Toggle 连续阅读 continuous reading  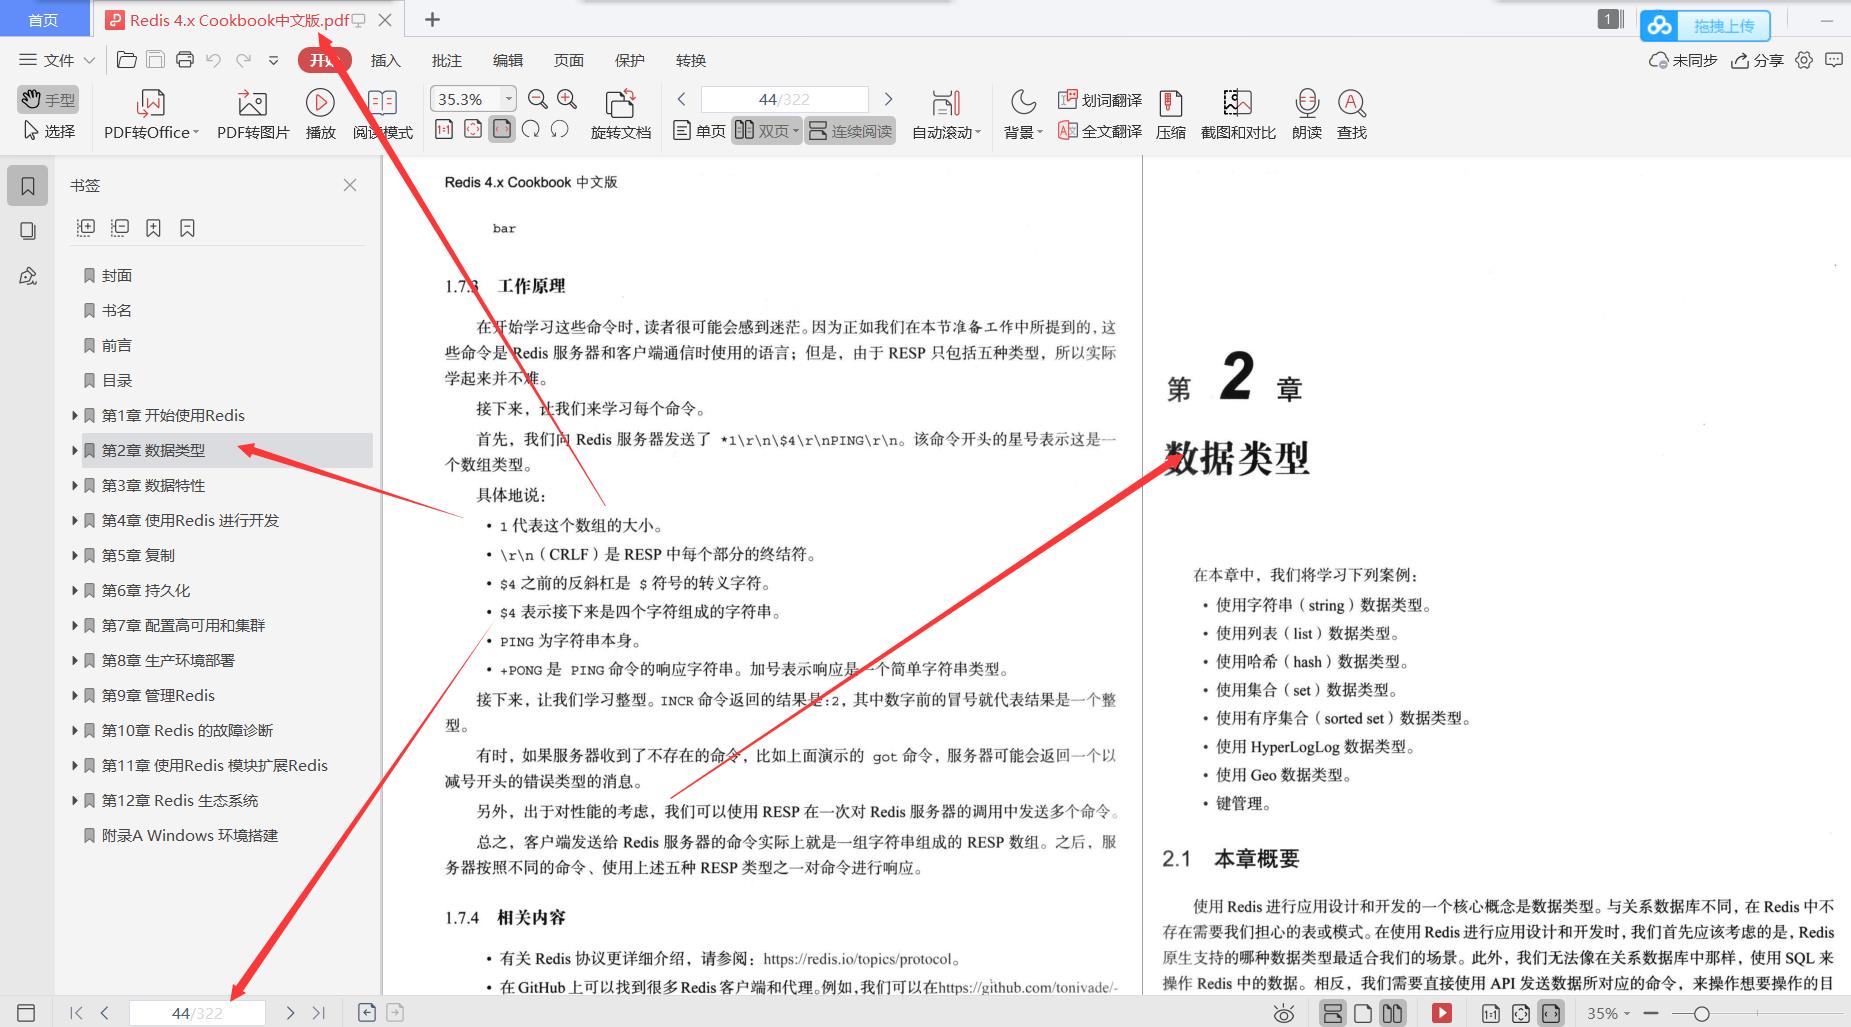pyautogui.click(x=850, y=131)
